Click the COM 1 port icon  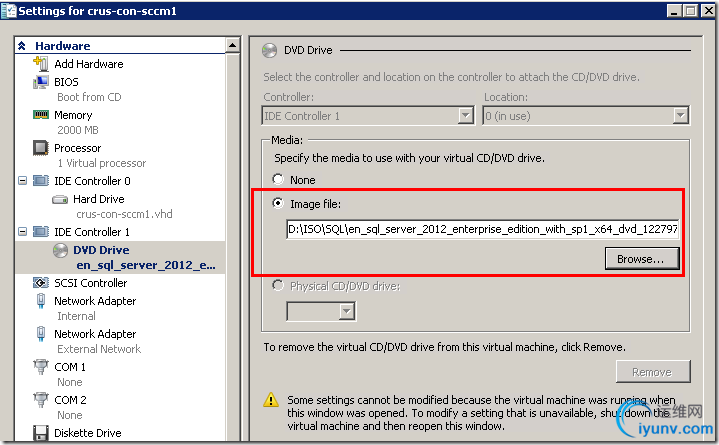point(41,367)
